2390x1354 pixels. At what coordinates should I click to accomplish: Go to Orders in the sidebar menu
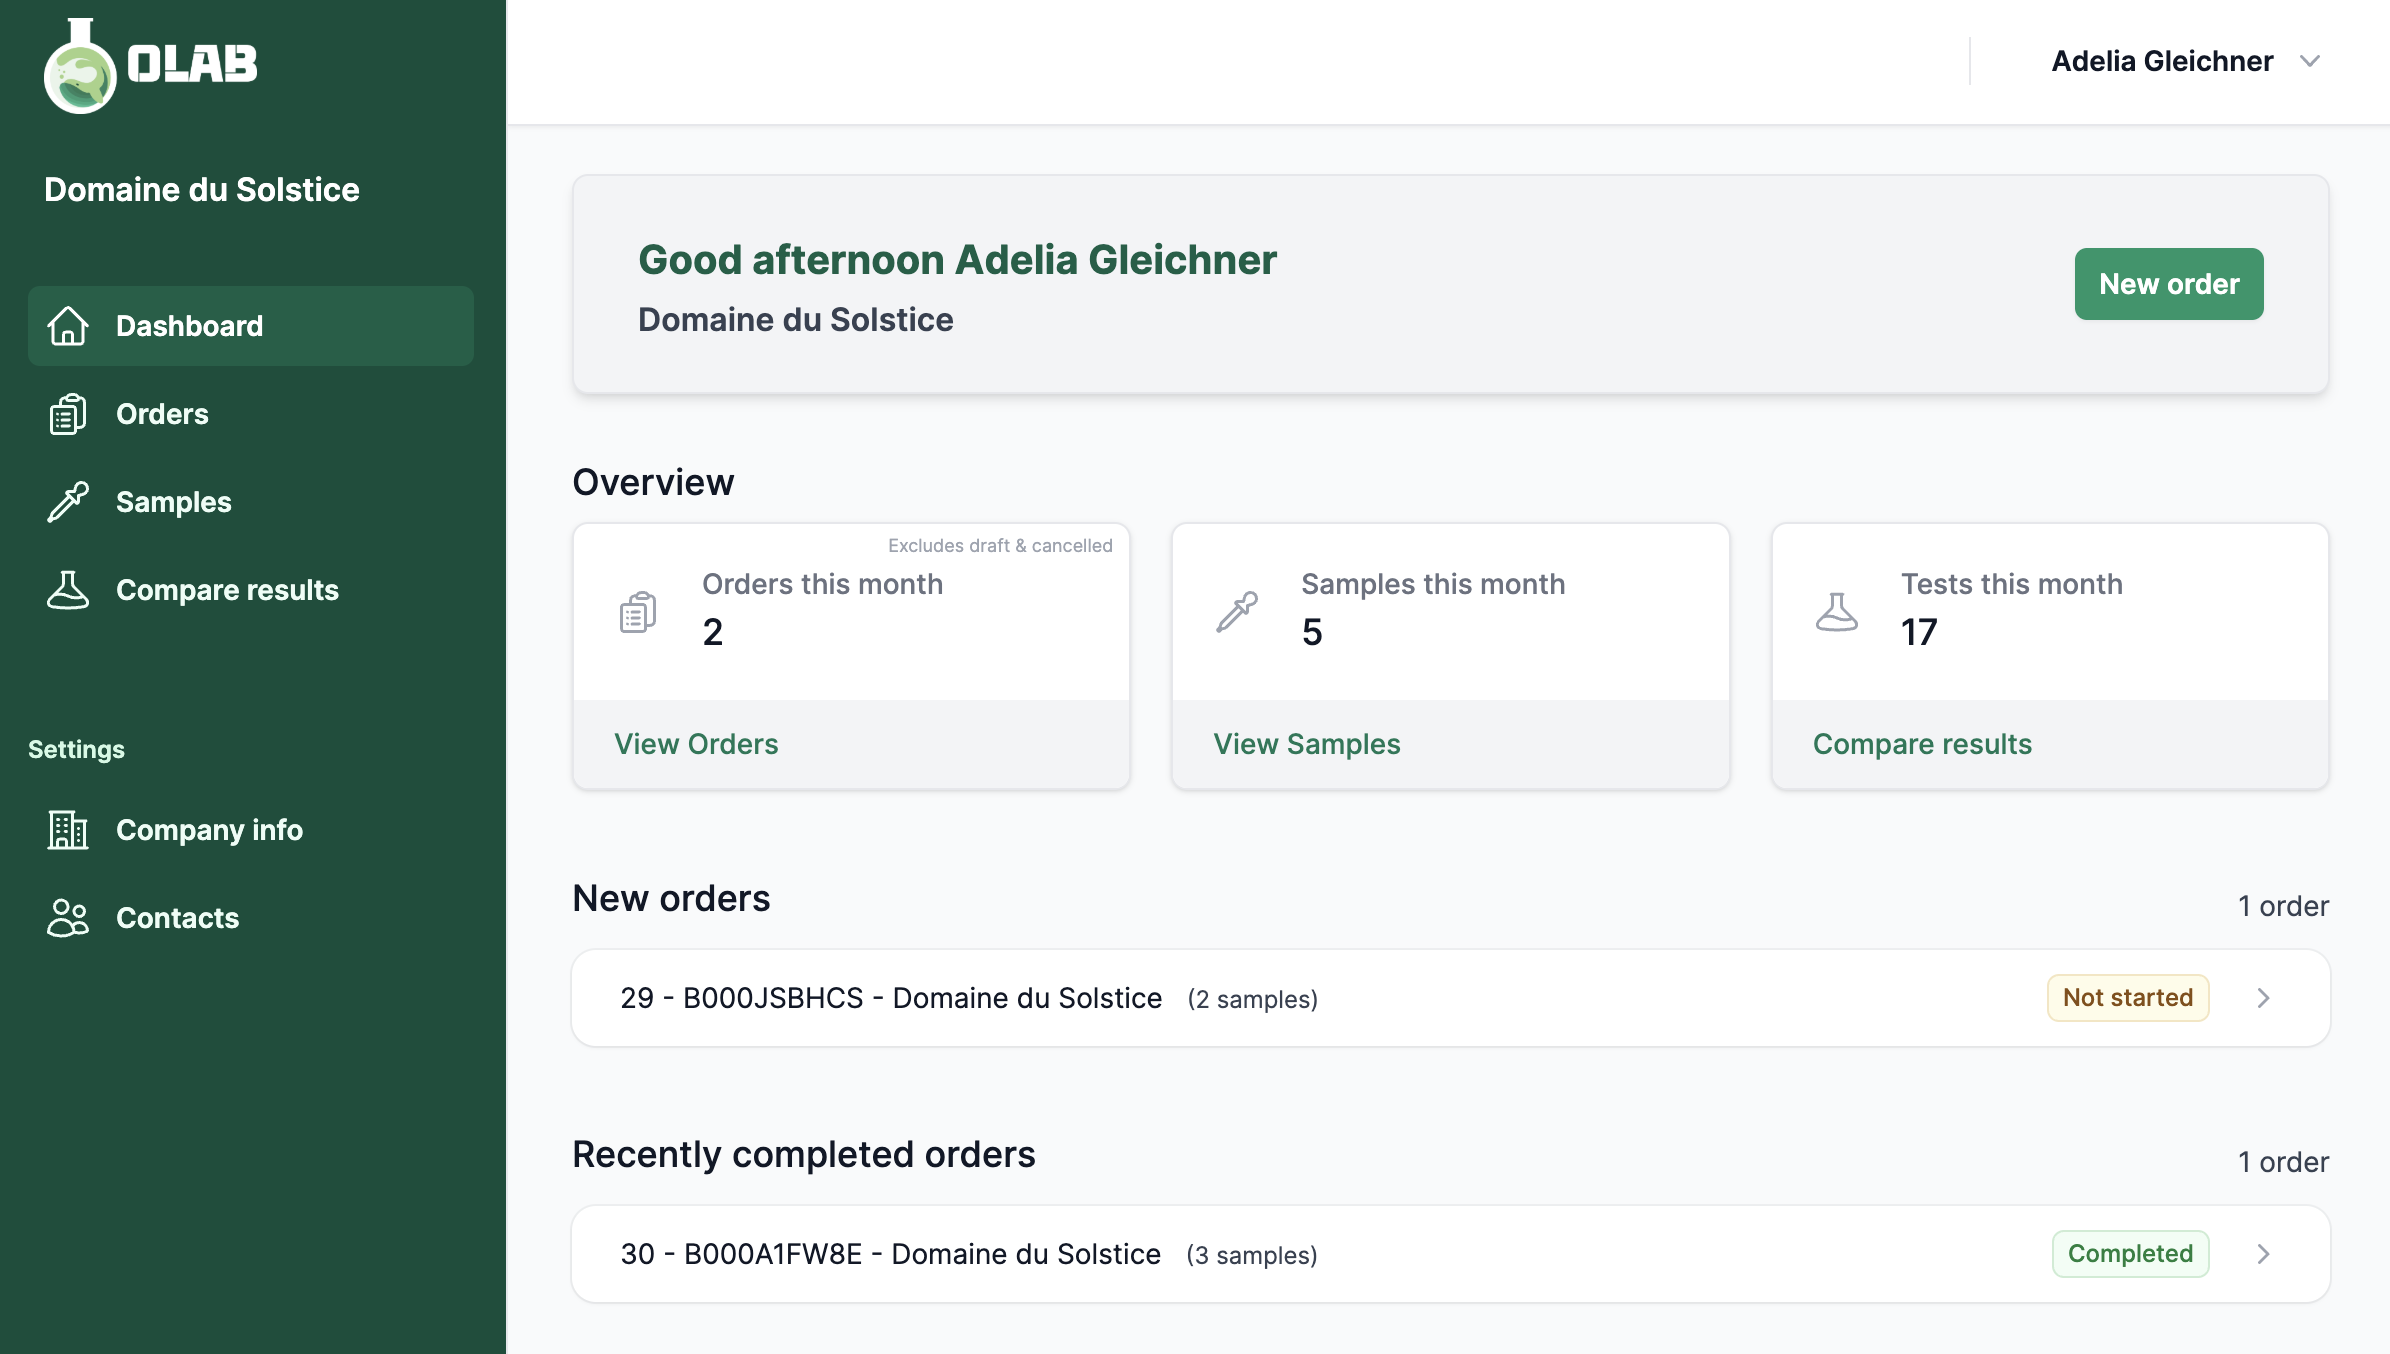pos(162,414)
